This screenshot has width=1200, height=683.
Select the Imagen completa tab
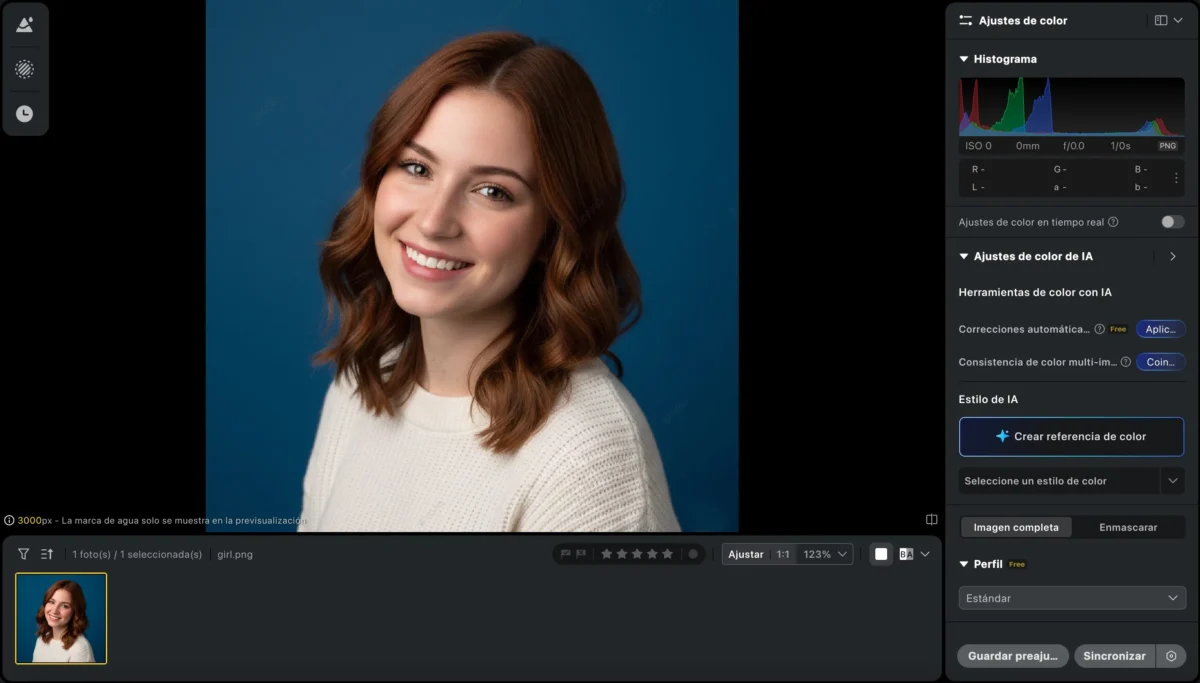click(1015, 527)
